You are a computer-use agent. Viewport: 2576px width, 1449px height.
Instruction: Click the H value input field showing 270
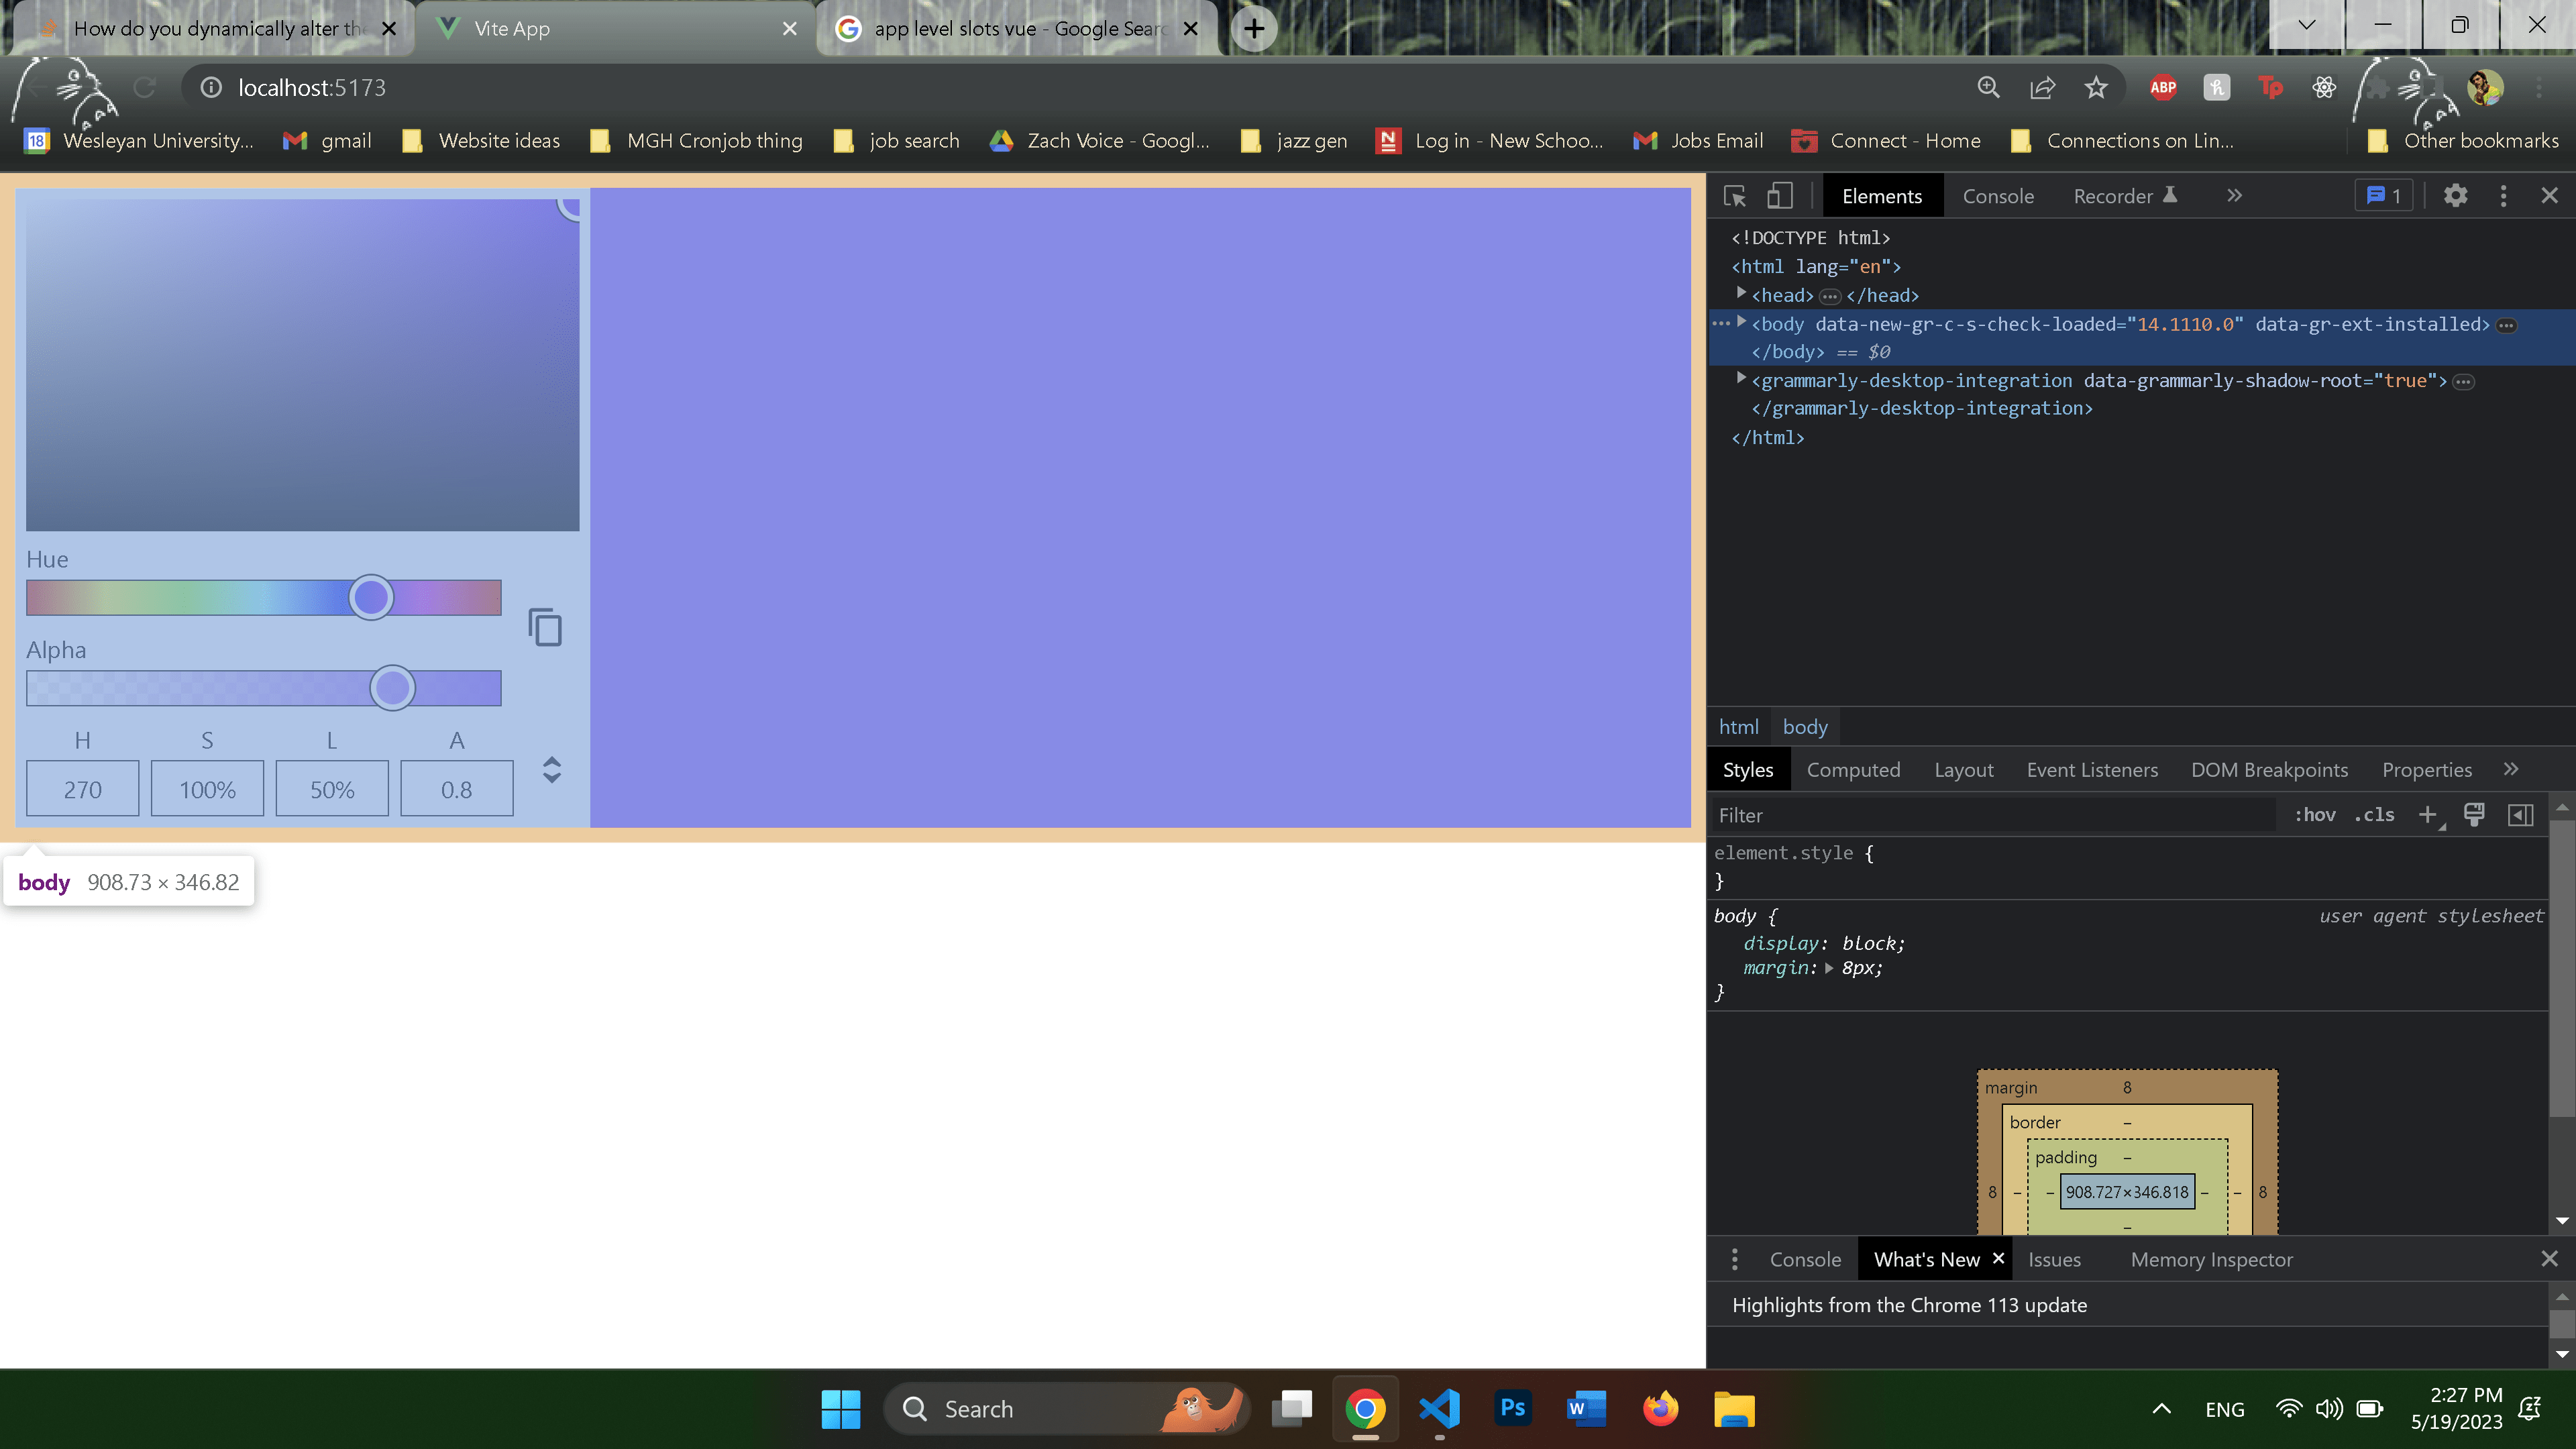click(82, 789)
